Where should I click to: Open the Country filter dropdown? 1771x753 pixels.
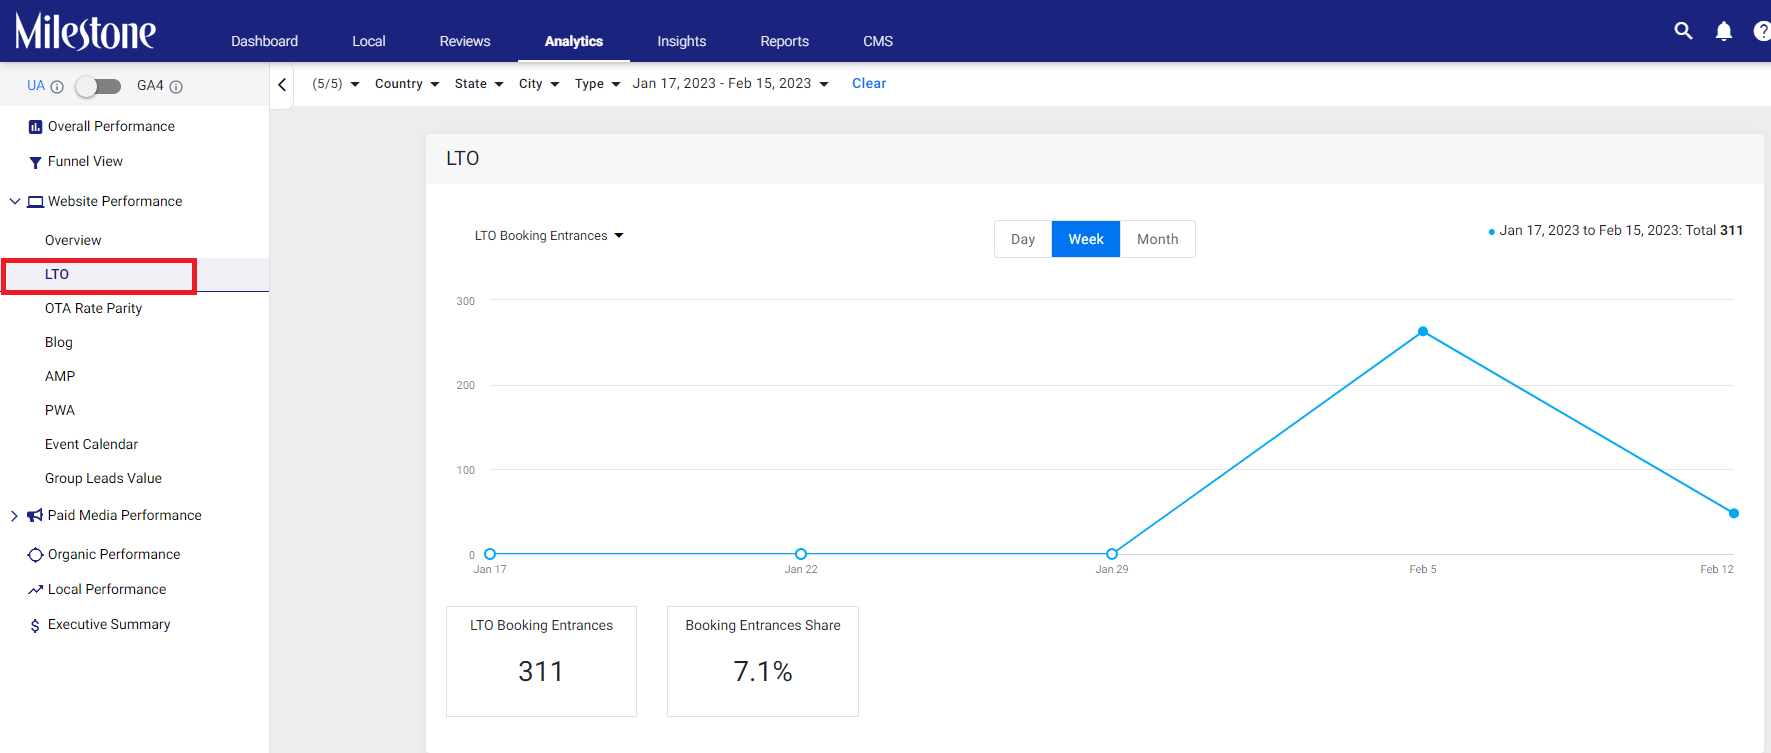407,84
